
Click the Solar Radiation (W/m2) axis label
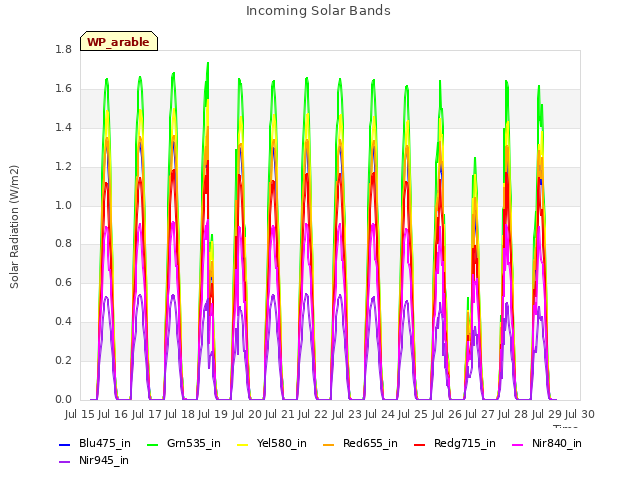coord(14,227)
